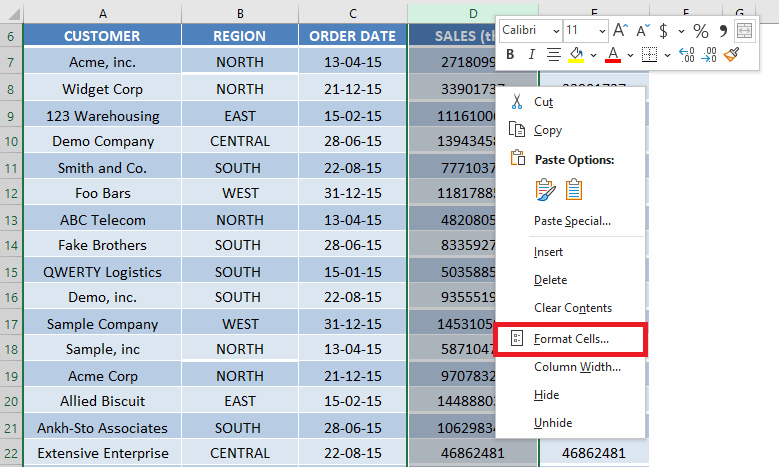The image size is (779, 467).
Task: Click the format painter brush icon
Action: coord(731,54)
